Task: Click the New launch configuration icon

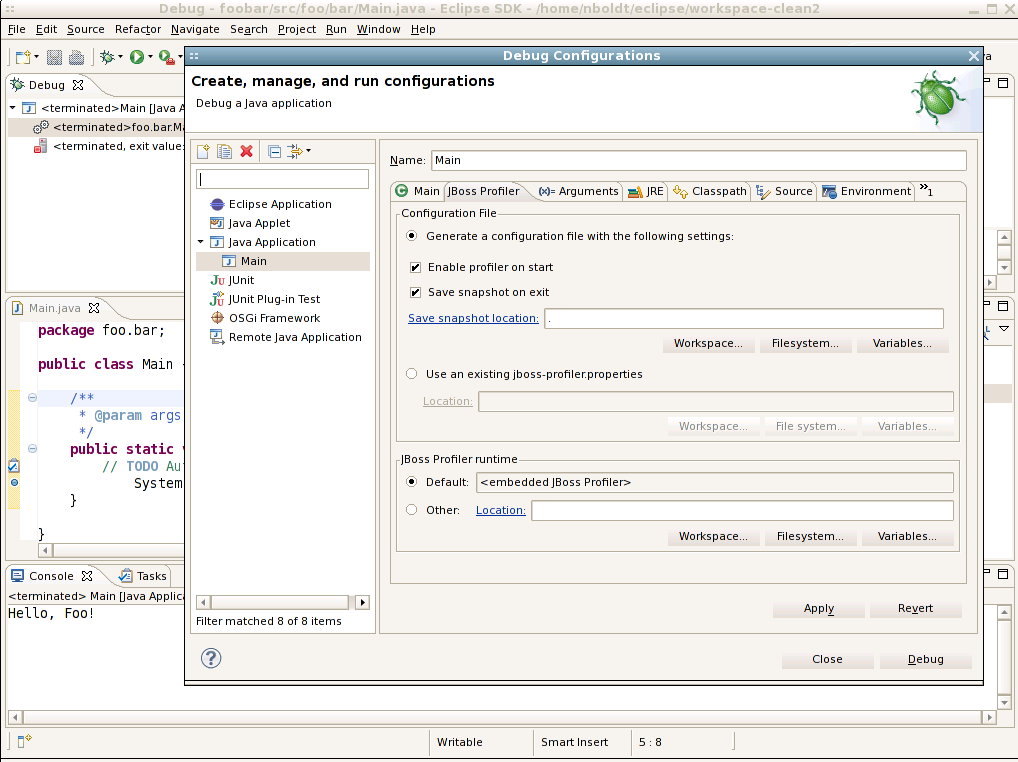Action: pyautogui.click(x=203, y=151)
